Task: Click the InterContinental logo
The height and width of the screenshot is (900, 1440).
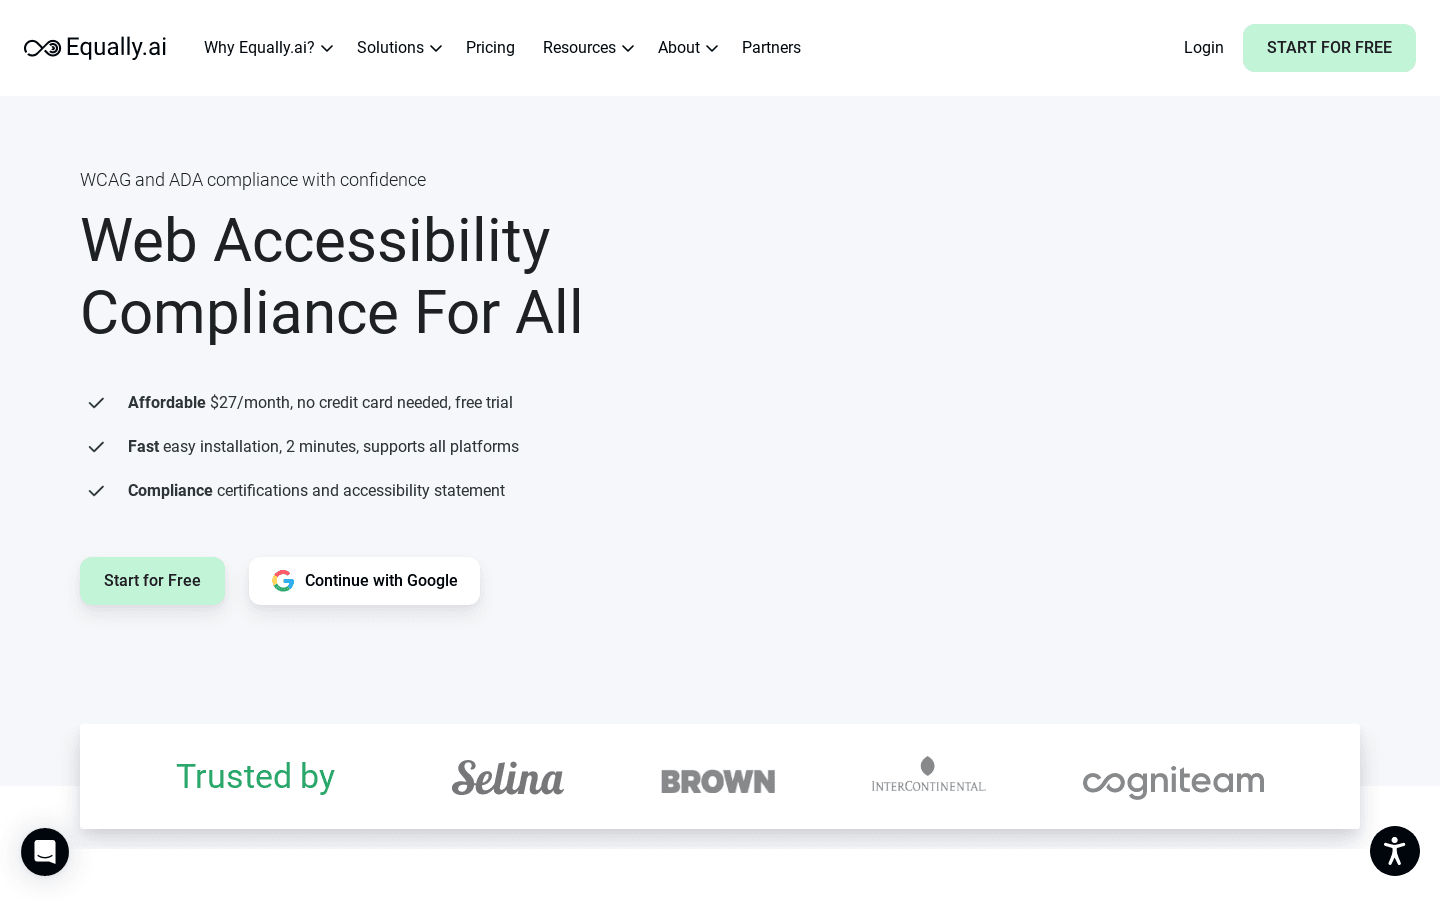Action: pyautogui.click(x=928, y=773)
